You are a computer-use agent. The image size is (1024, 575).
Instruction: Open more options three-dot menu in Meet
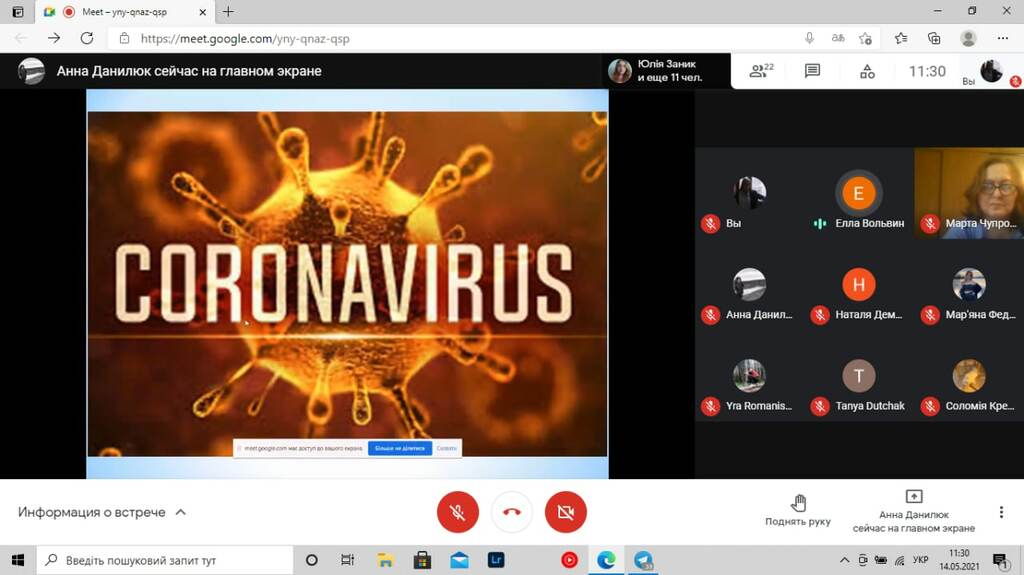coord(1001,512)
